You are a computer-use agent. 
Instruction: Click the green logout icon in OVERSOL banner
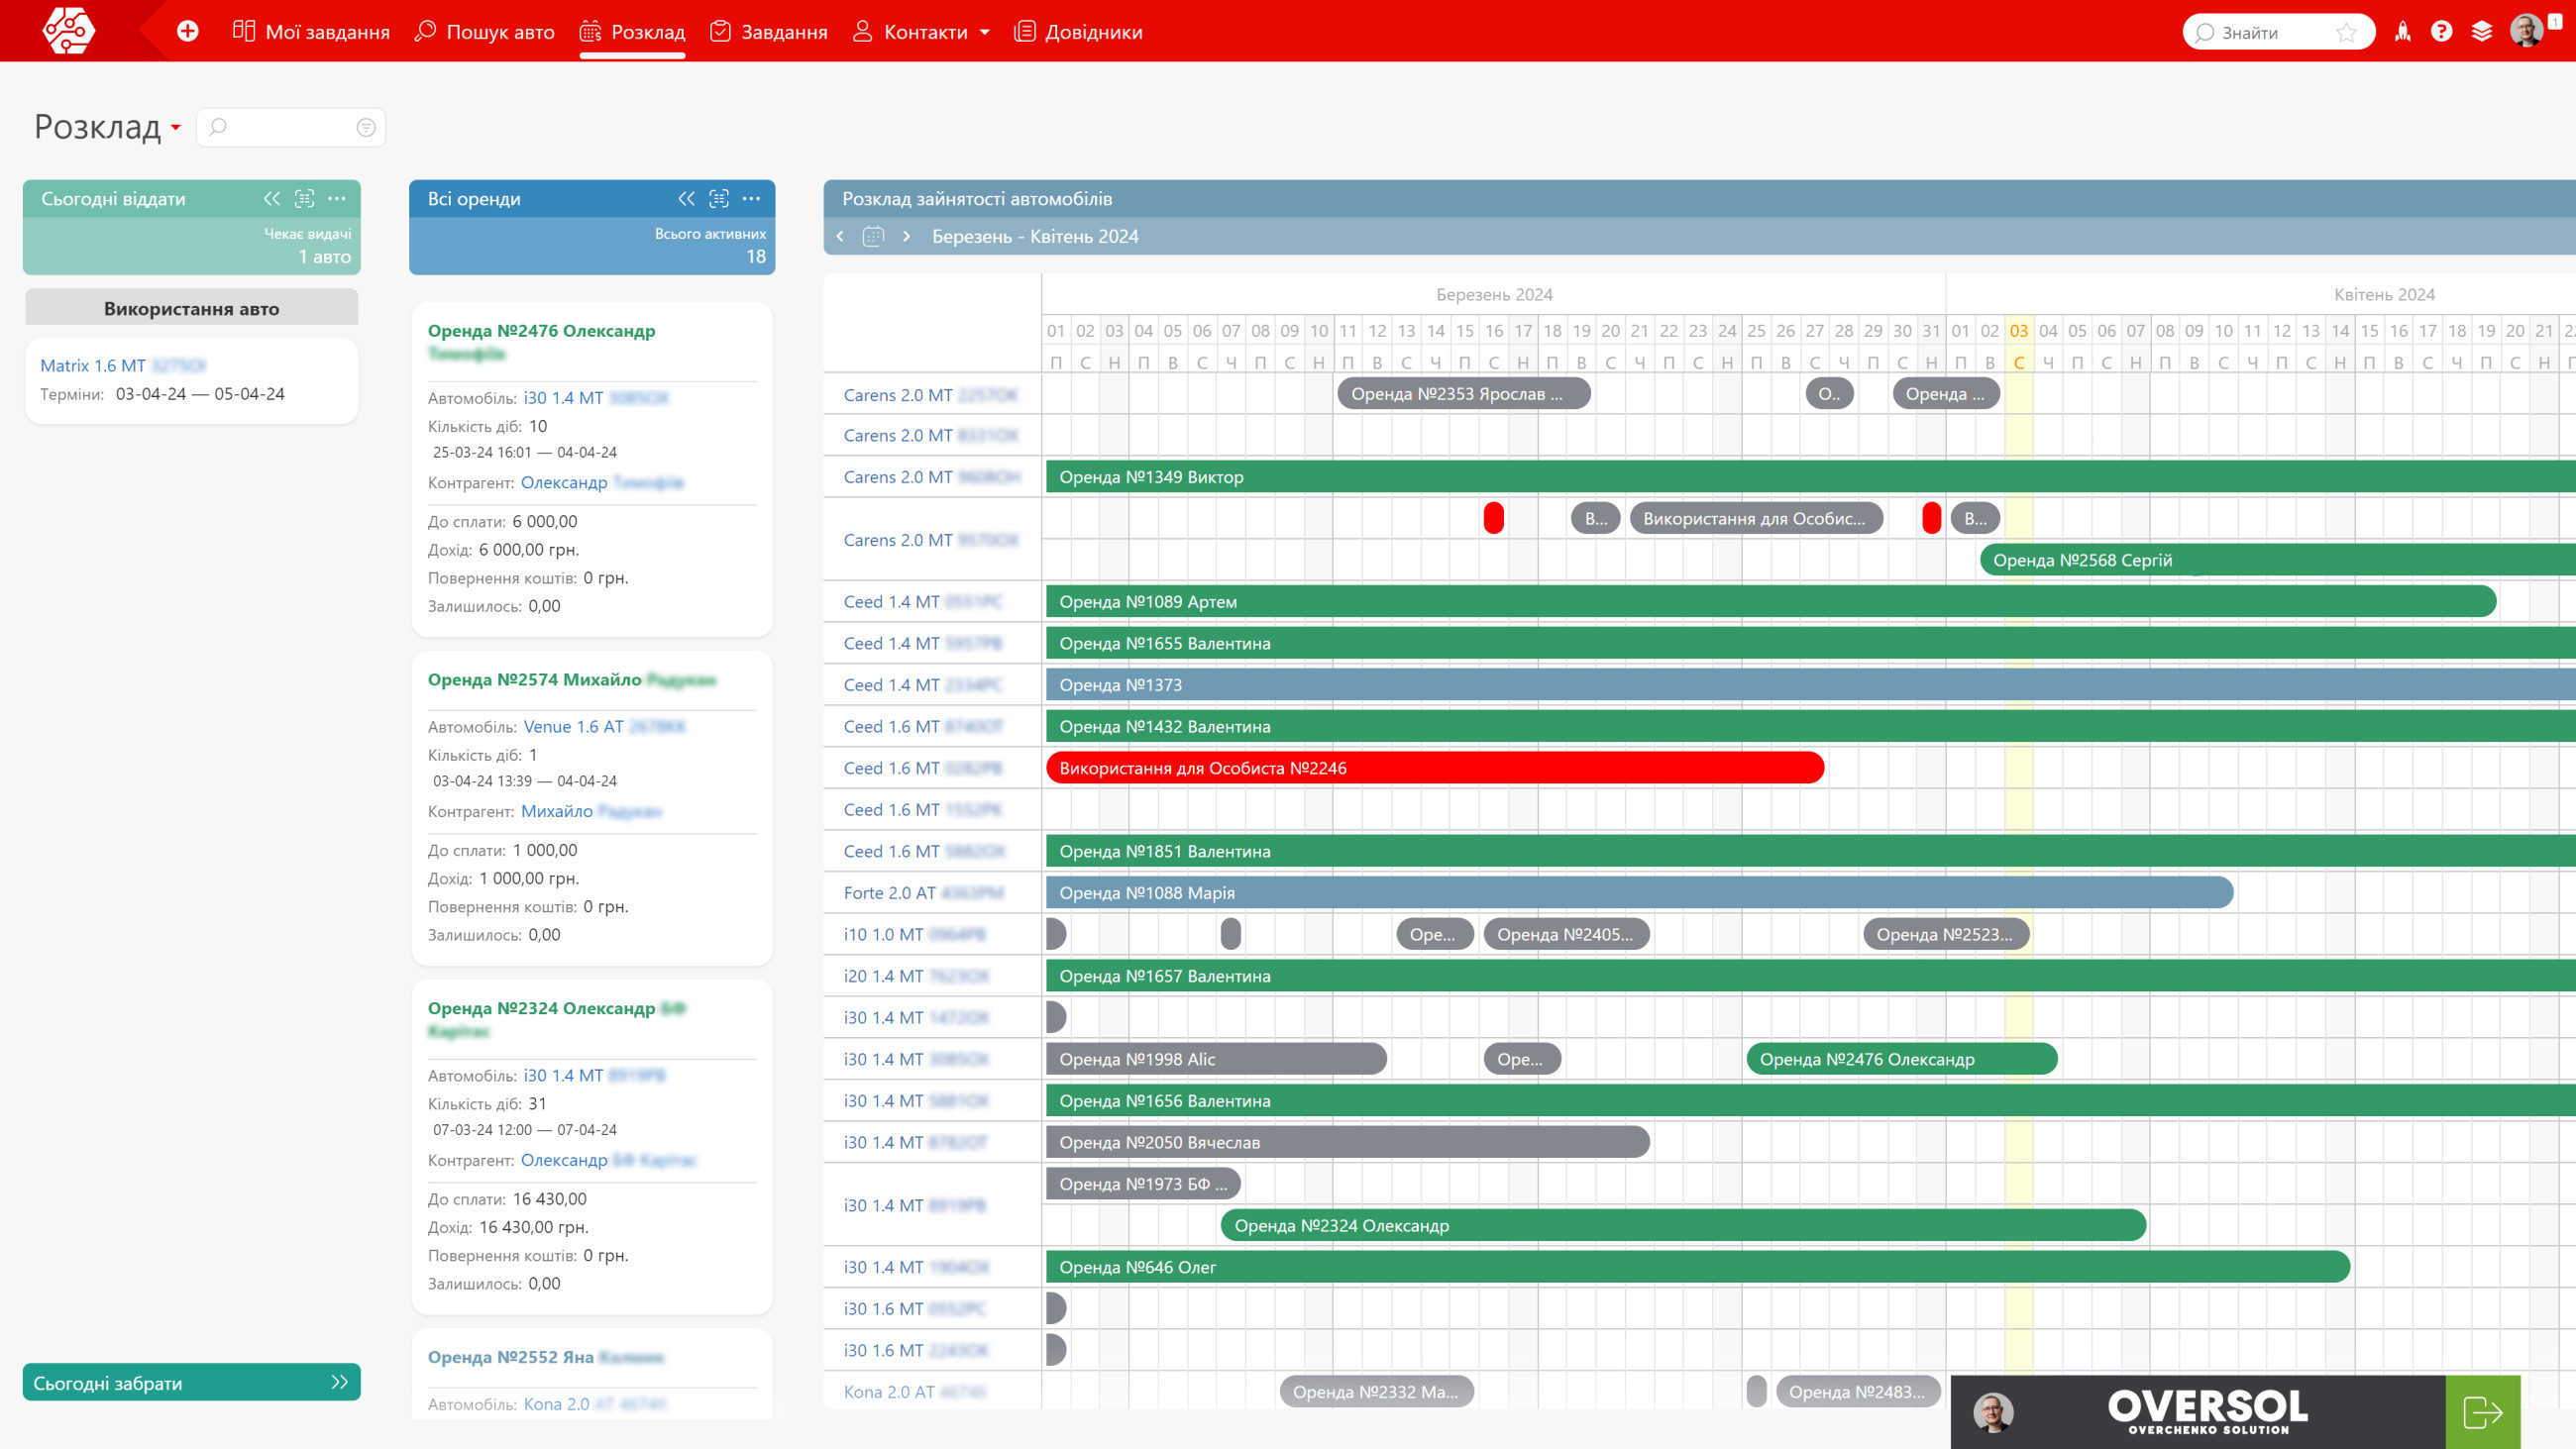click(2482, 1412)
